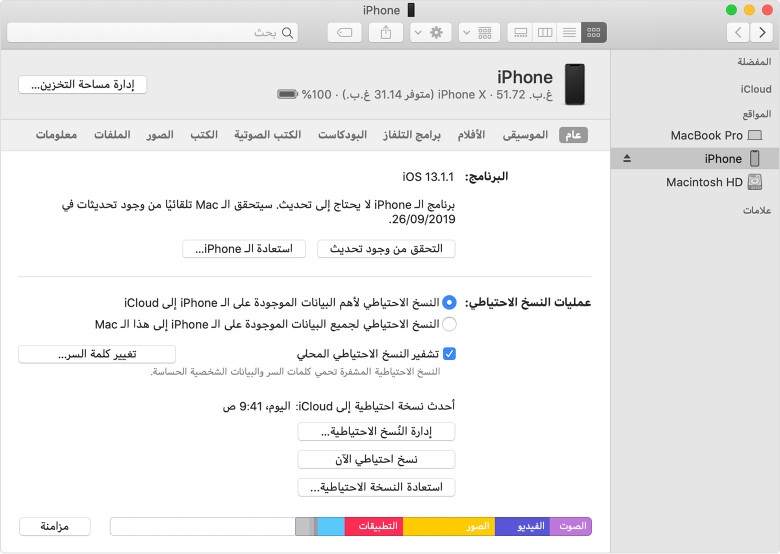Click the MacBook Pro laptop icon

[x=755, y=135]
